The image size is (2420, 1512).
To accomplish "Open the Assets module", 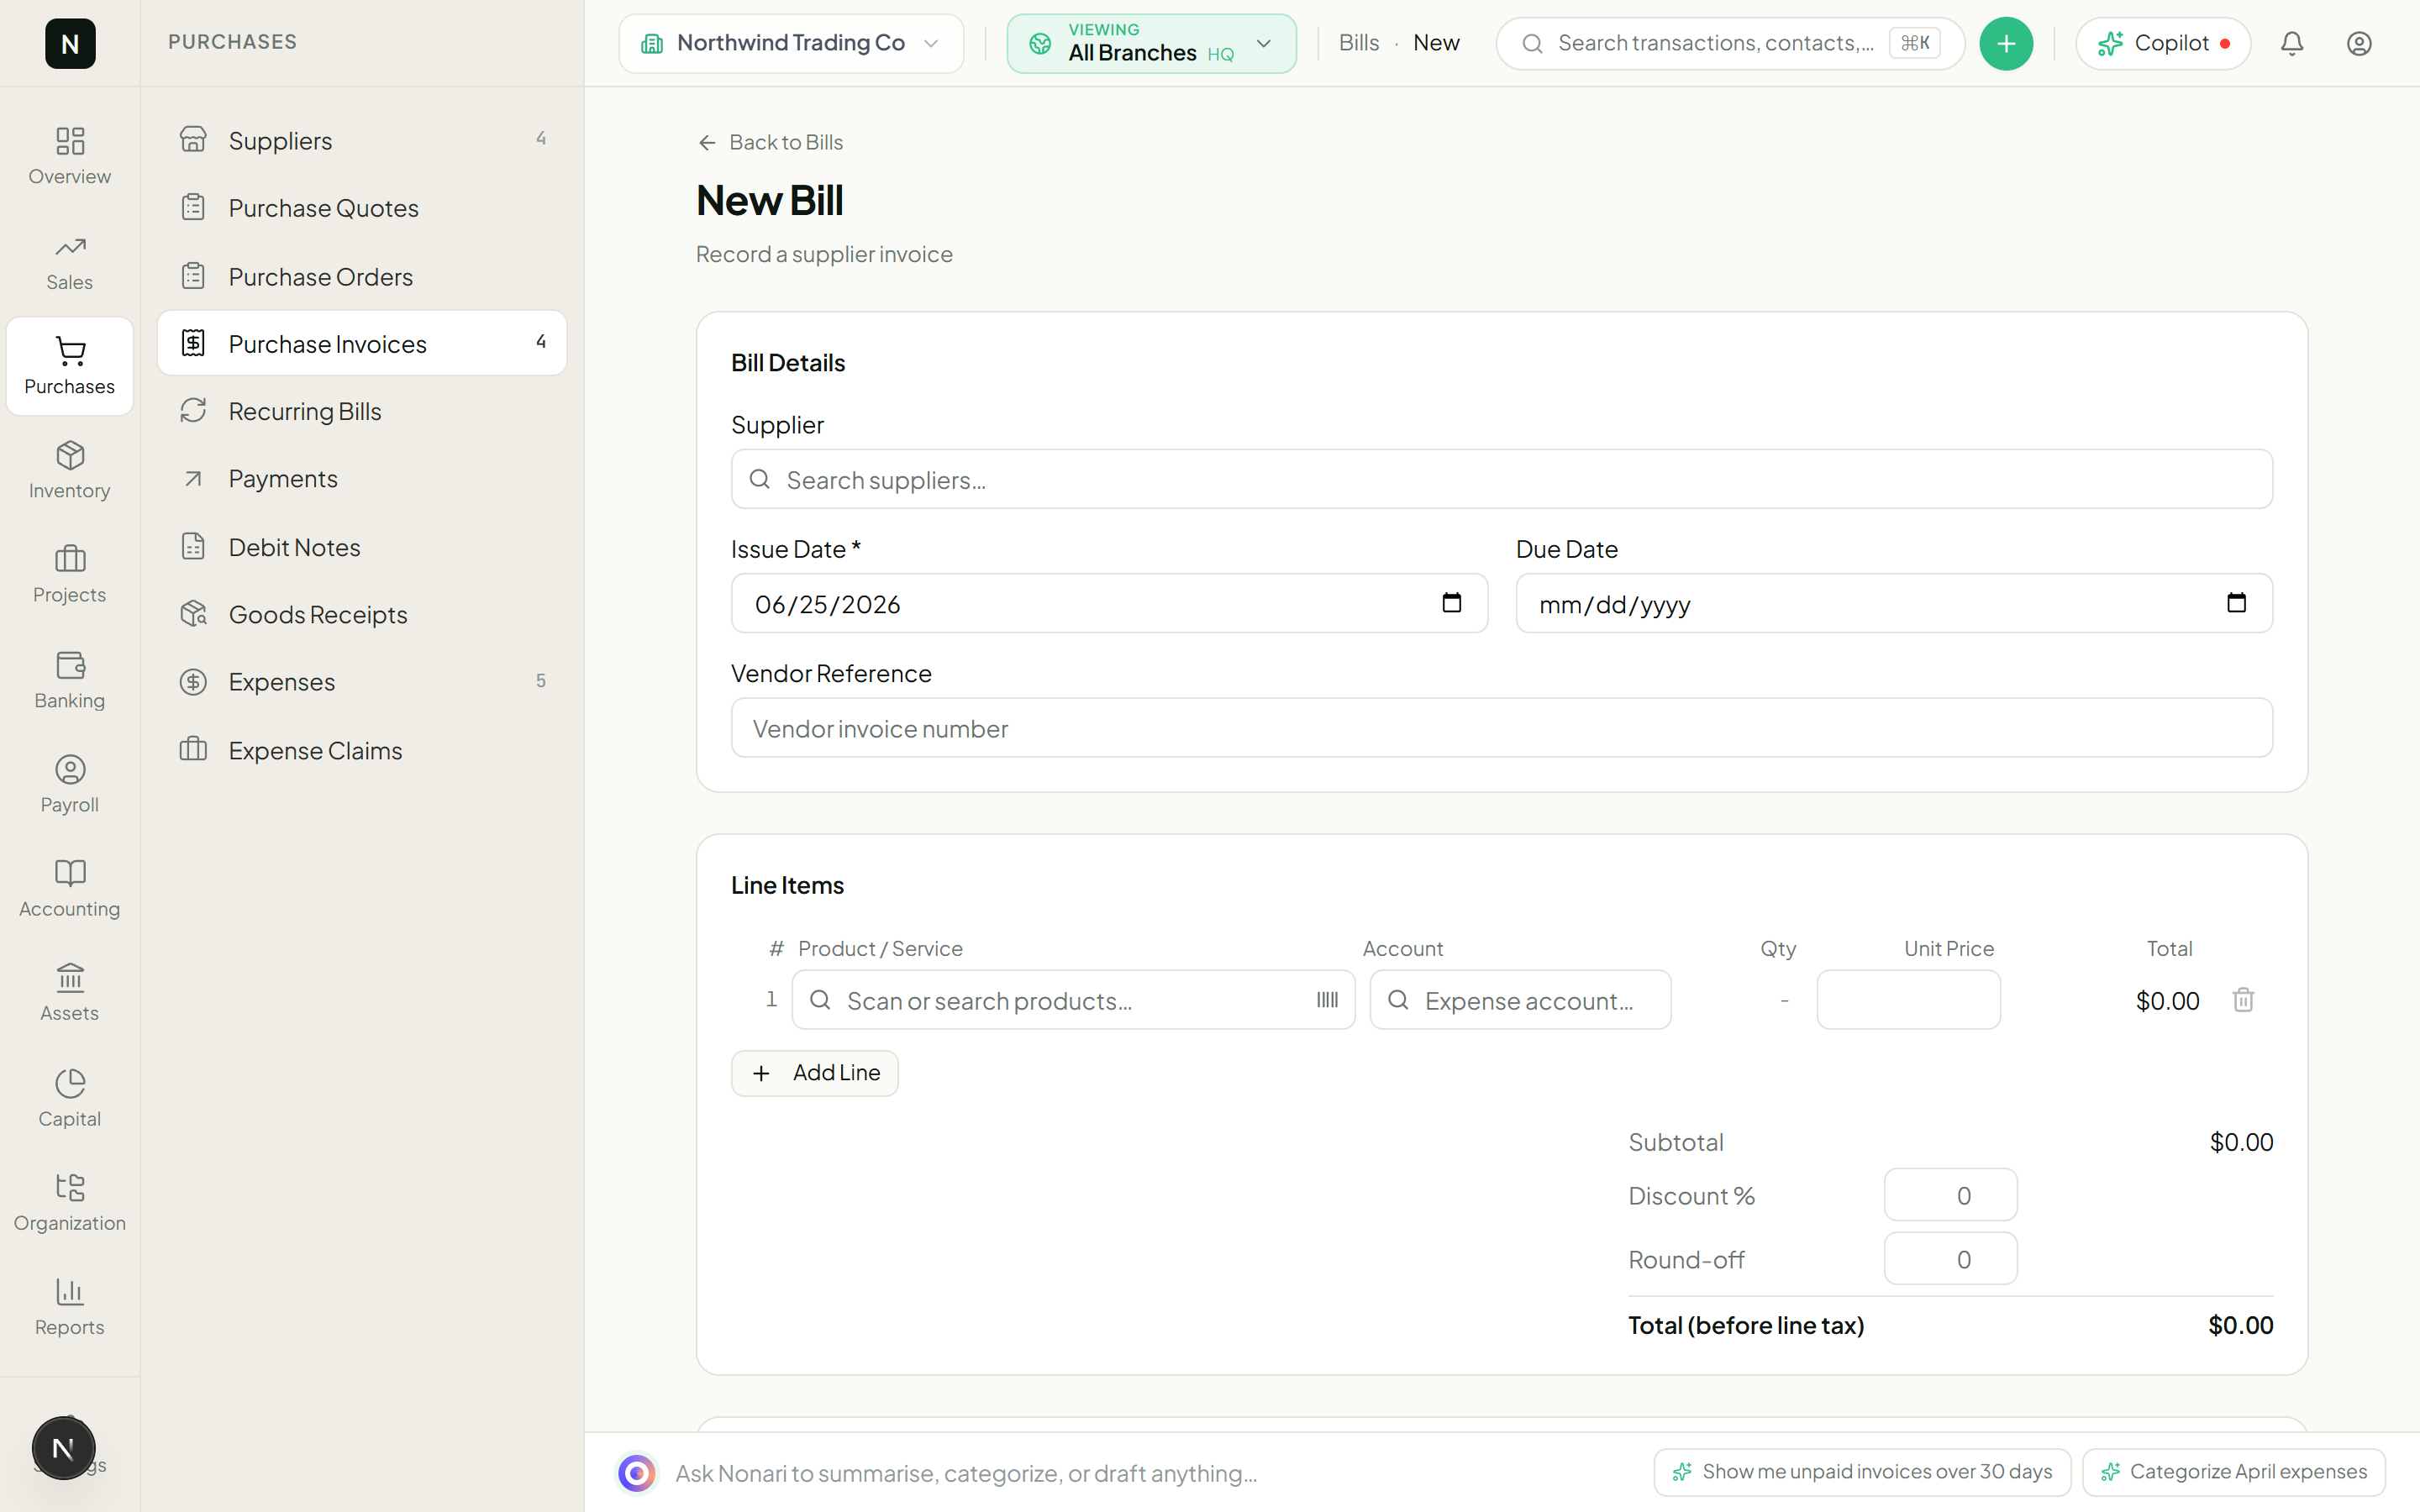I will point(70,992).
